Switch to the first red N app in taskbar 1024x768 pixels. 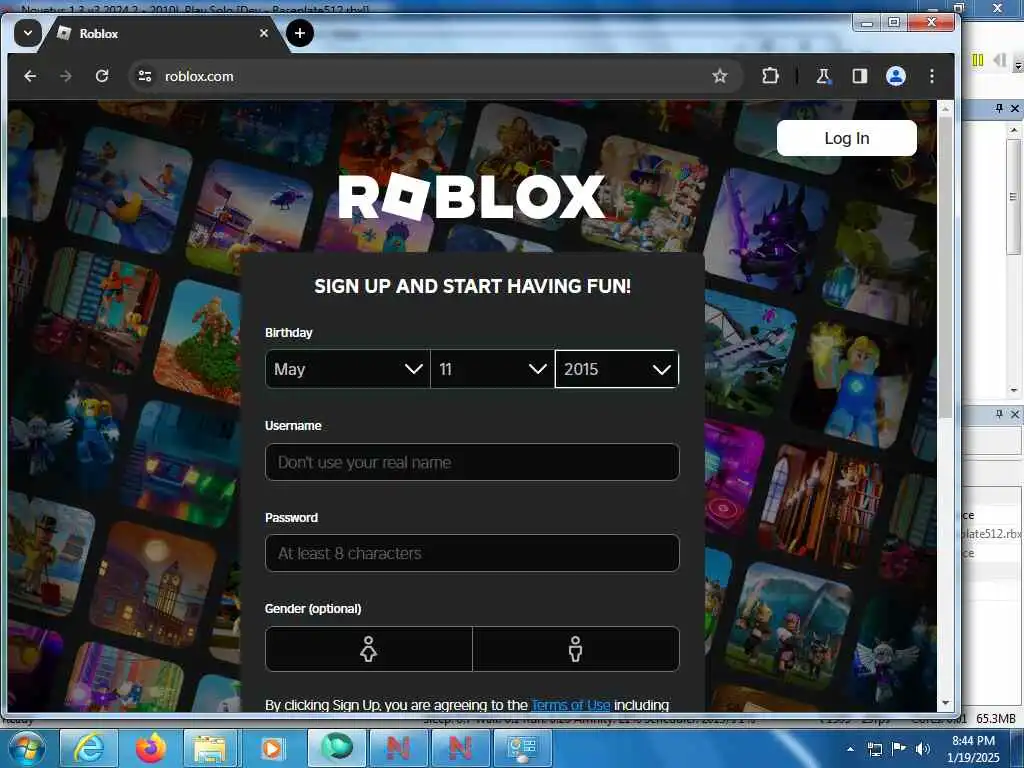(x=398, y=748)
